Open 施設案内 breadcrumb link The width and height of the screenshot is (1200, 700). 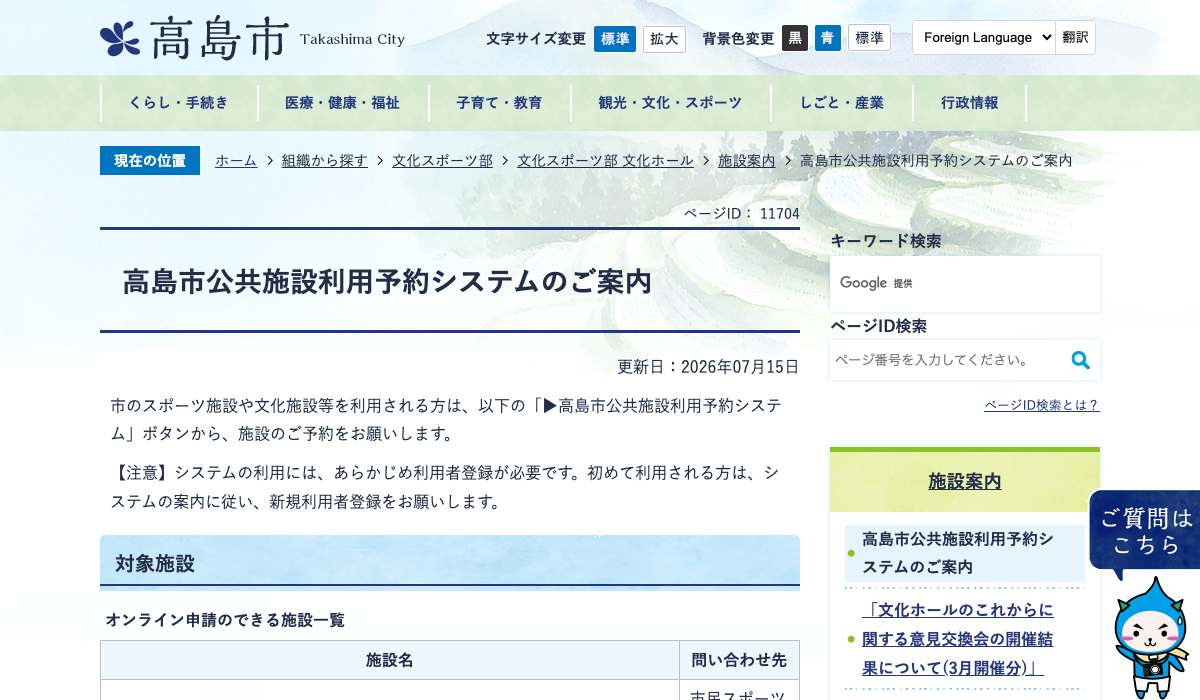click(x=747, y=160)
